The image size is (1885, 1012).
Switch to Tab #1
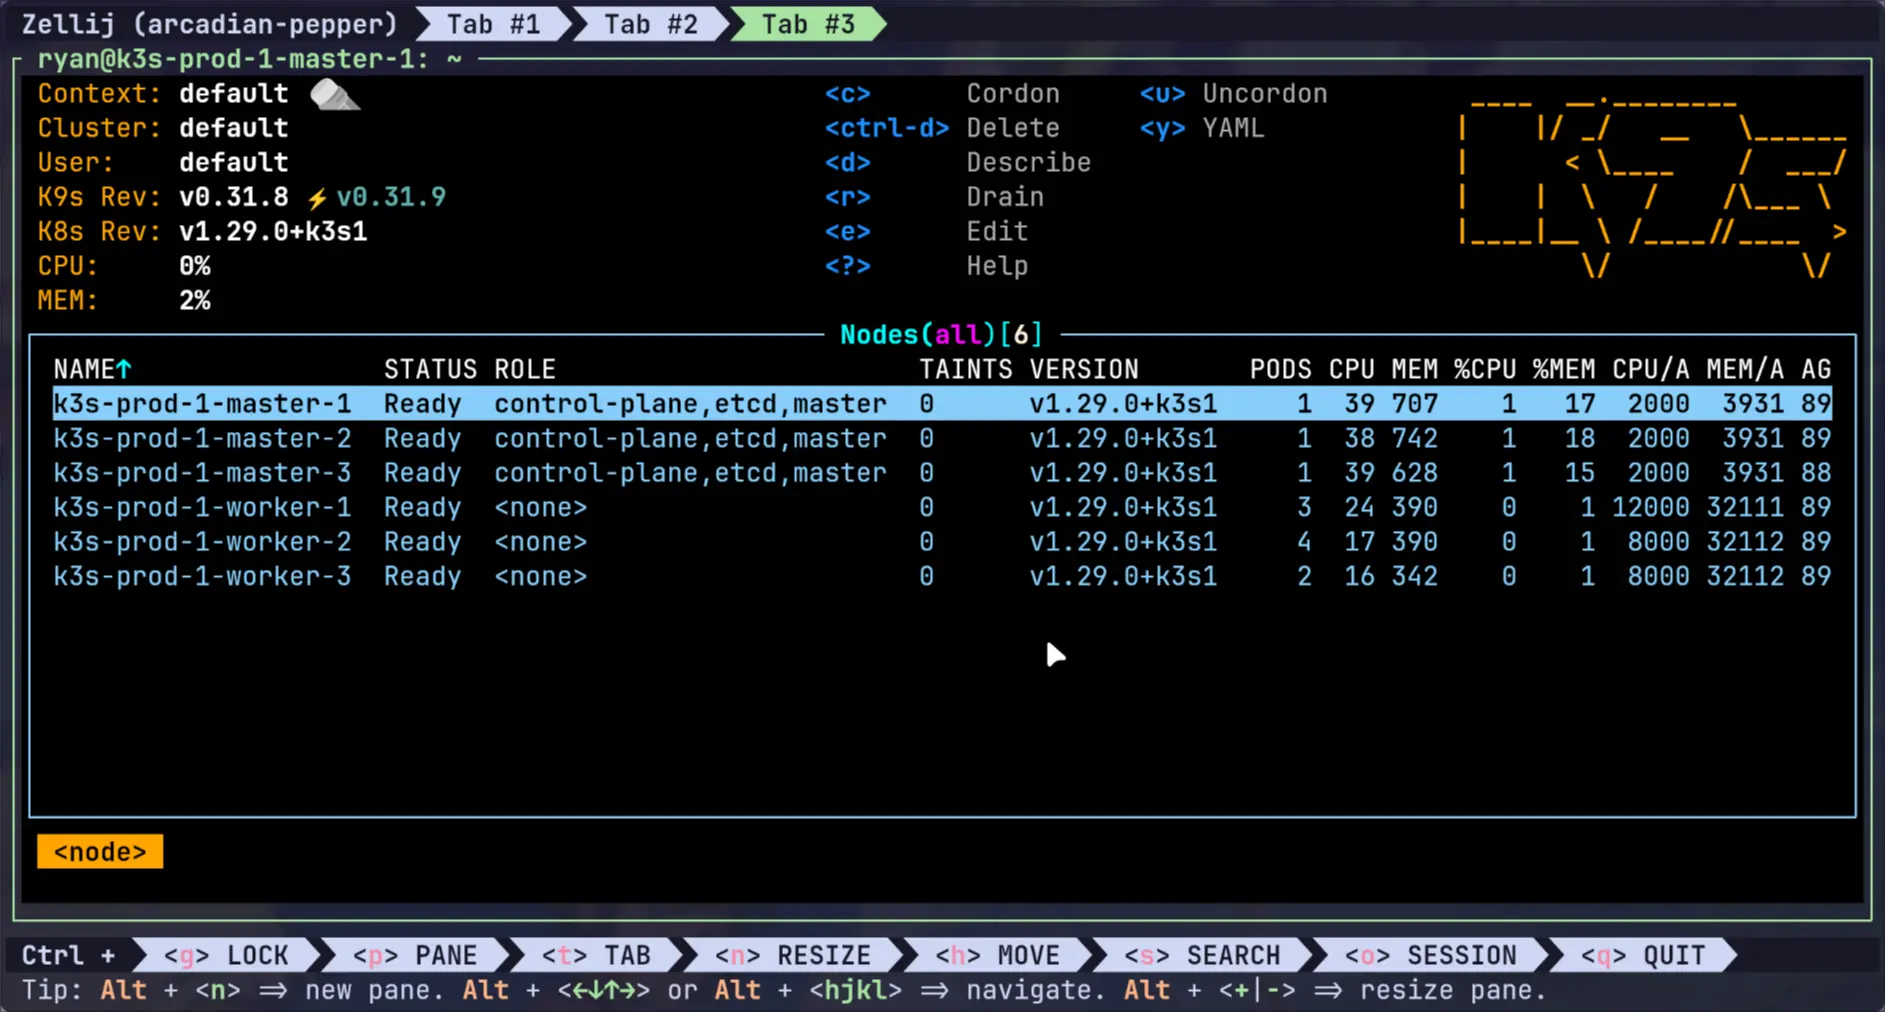[x=493, y=24]
